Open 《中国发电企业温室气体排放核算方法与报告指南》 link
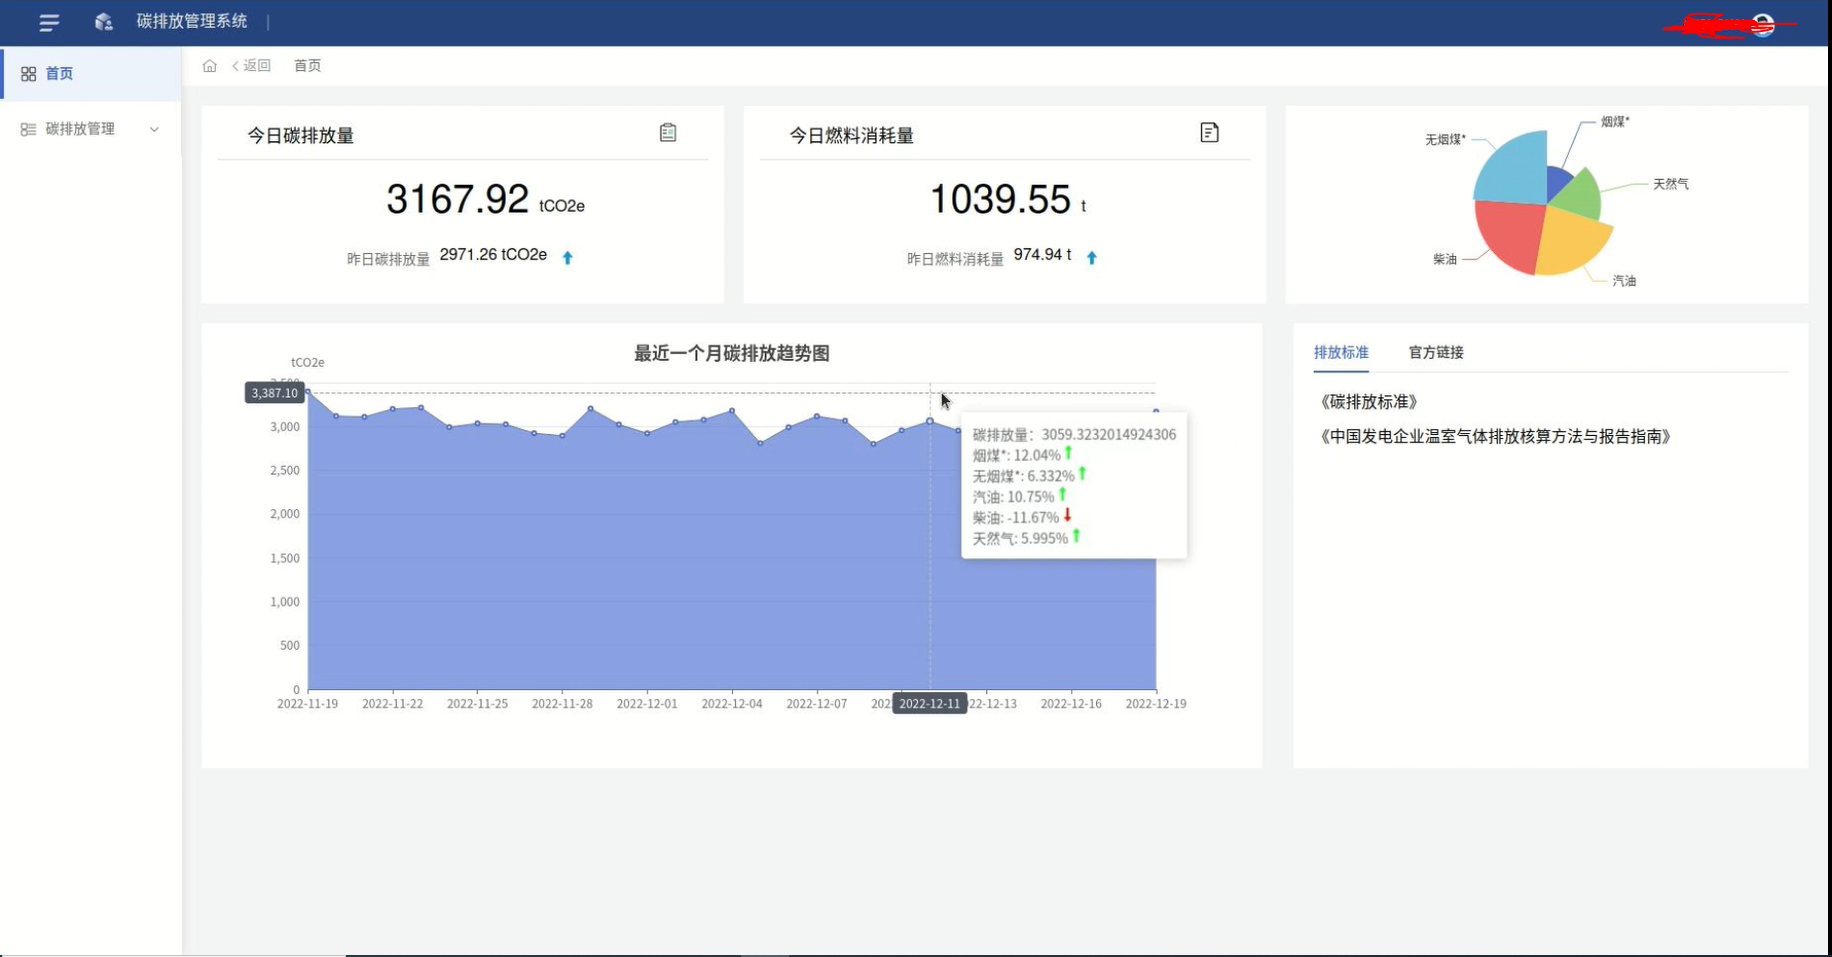Image resolution: width=1832 pixels, height=957 pixels. 1496,436
